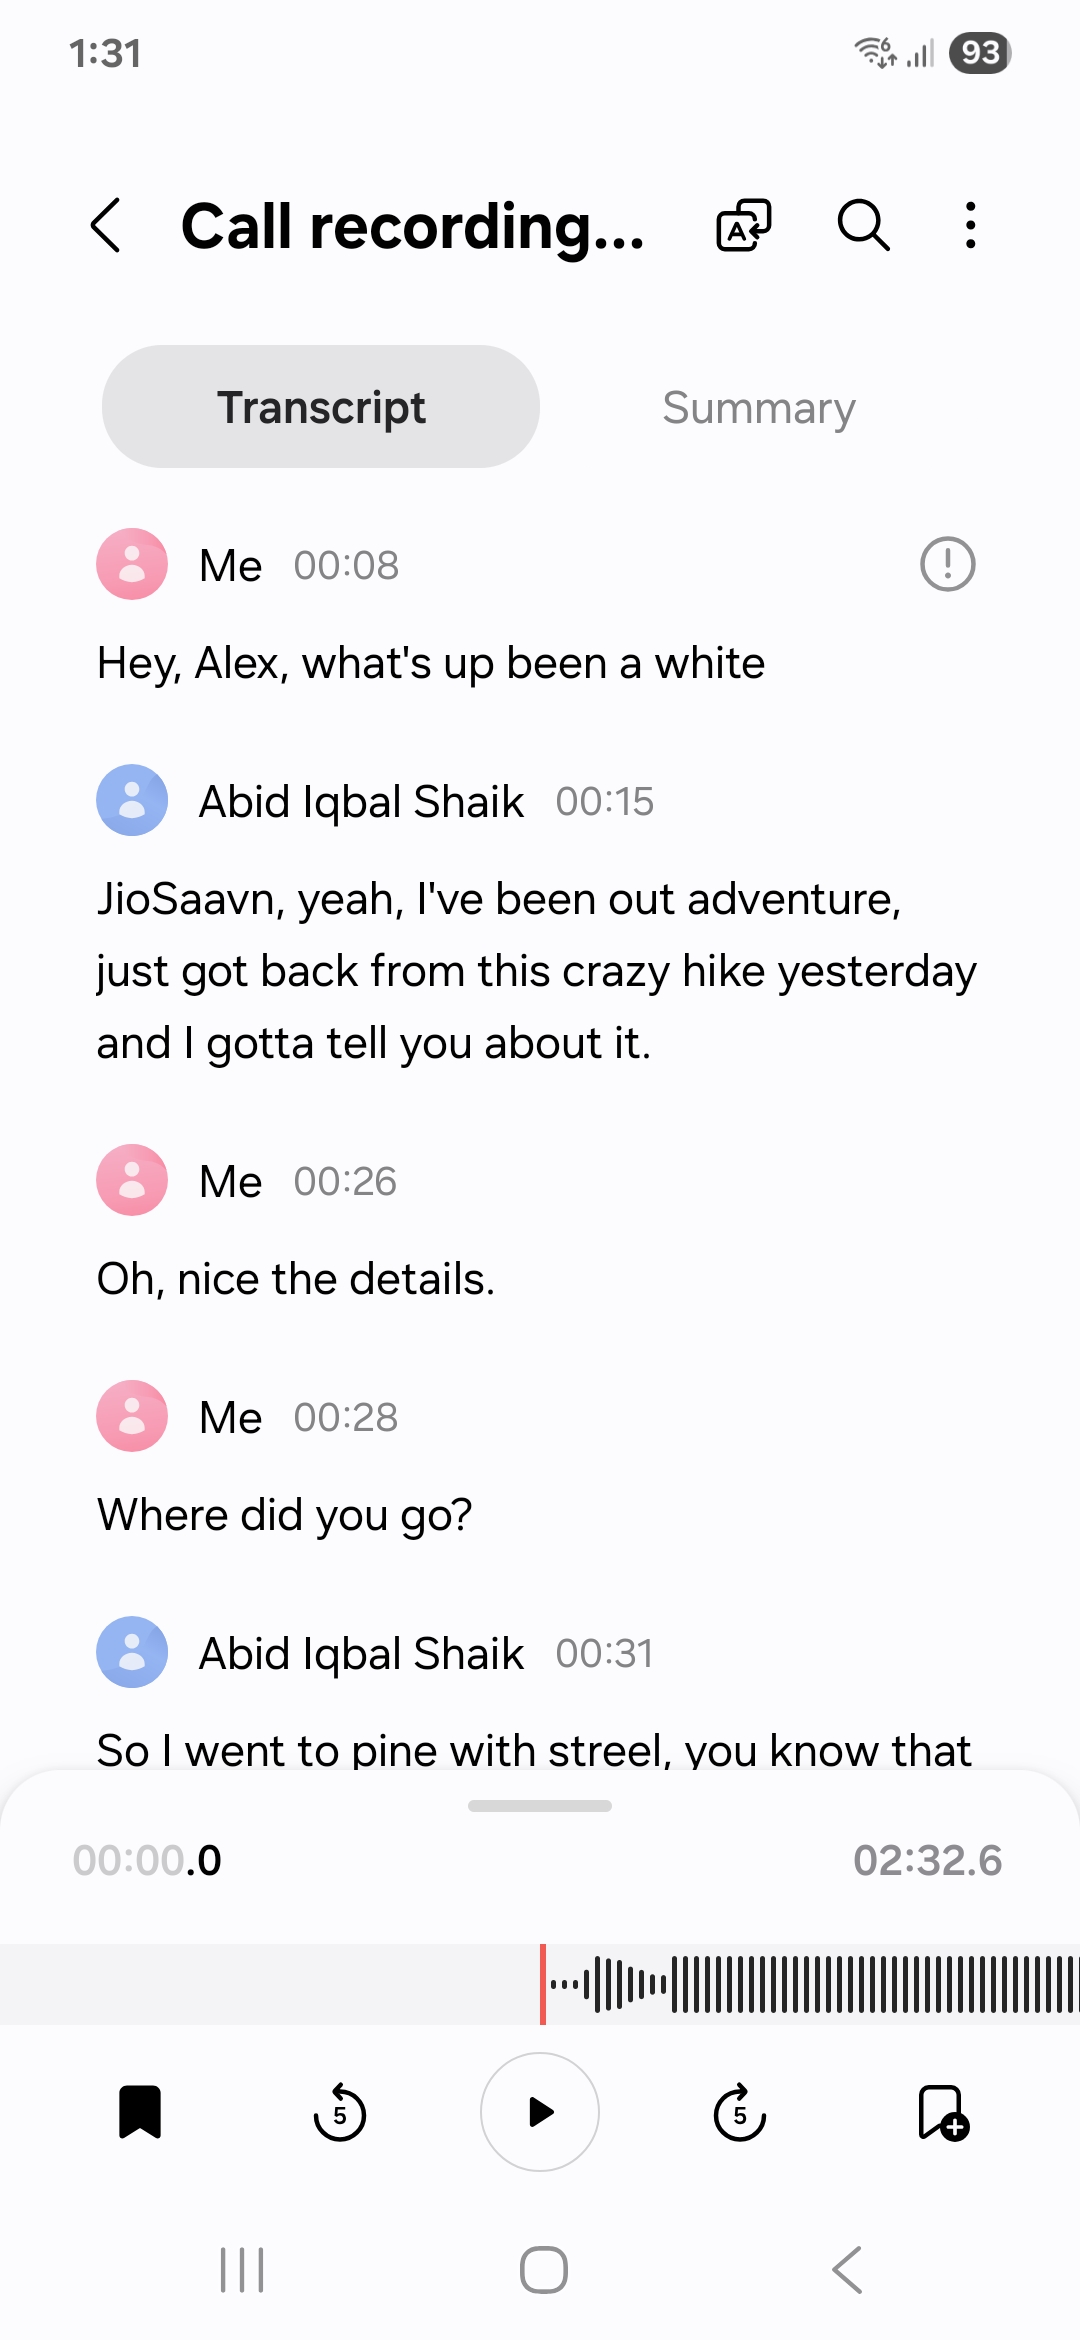Jump to the 00:15 timestamp
1080x2340 pixels.
point(604,802)
